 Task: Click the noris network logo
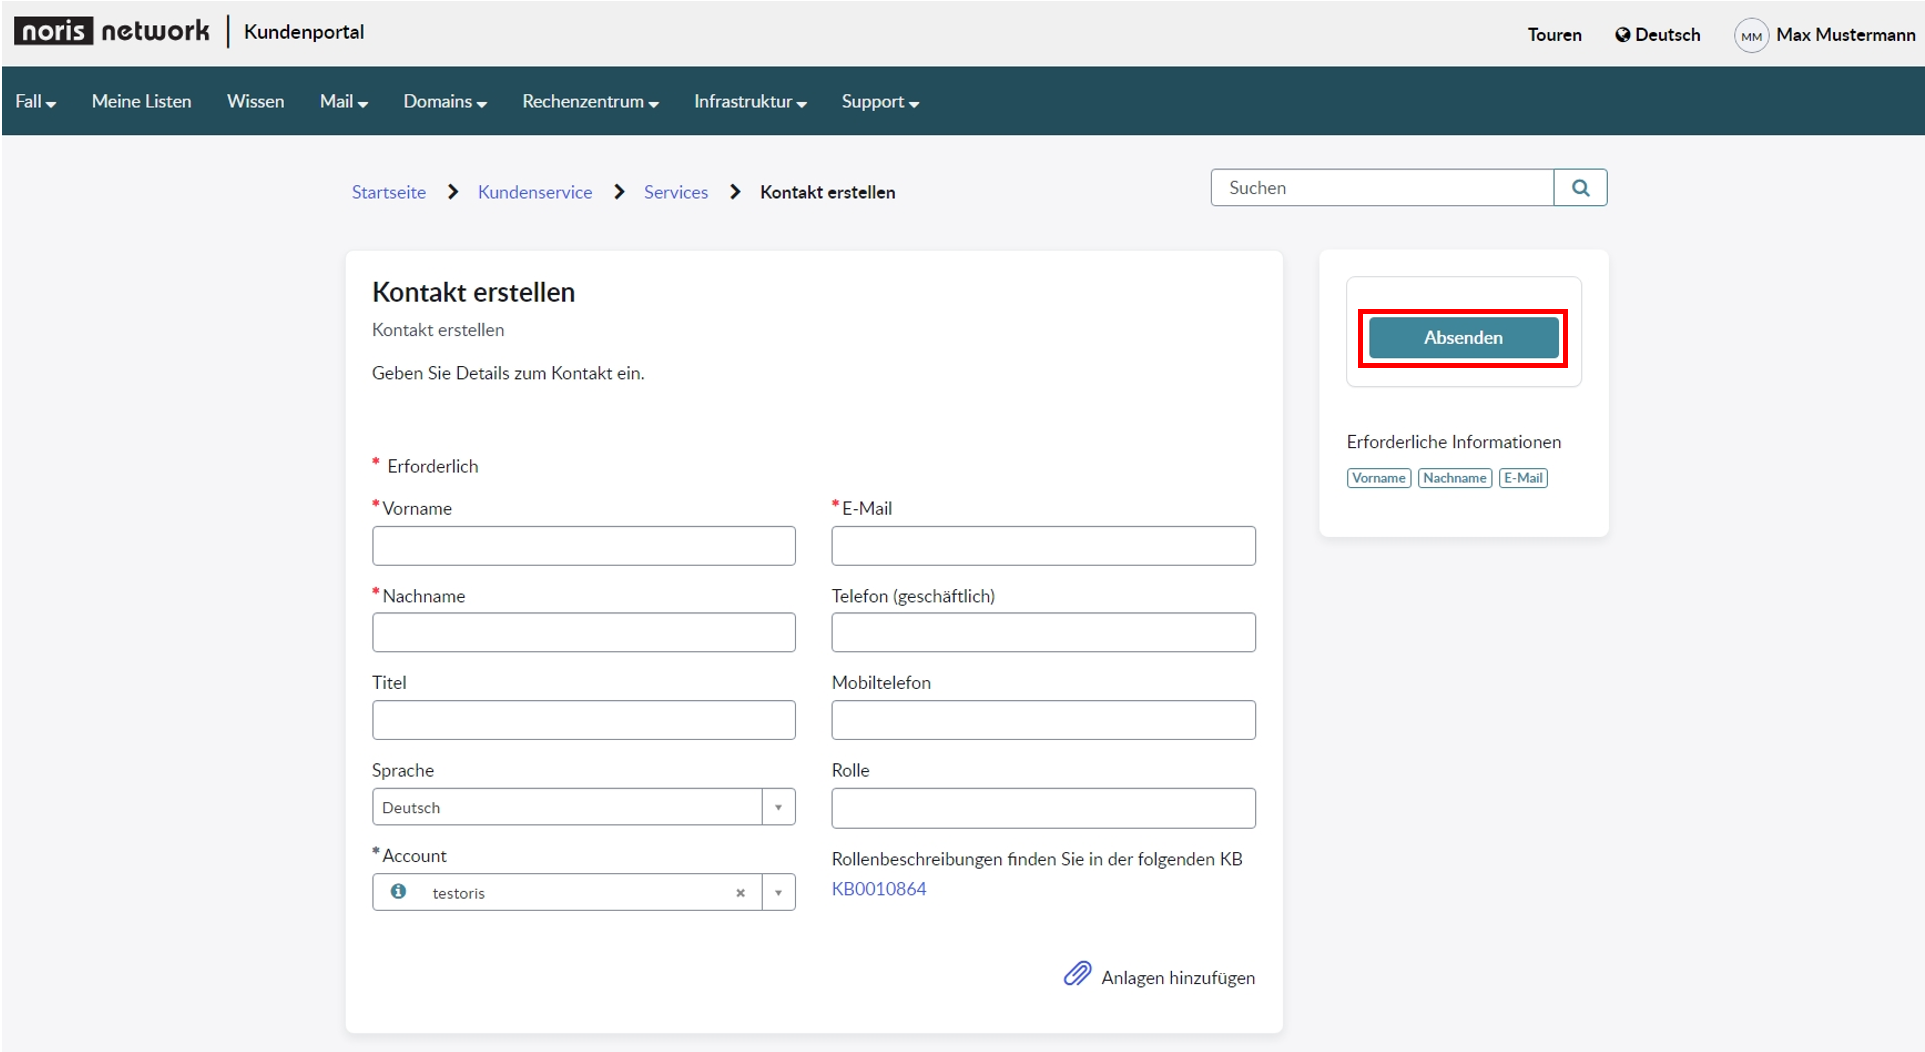tap(112, 31)
